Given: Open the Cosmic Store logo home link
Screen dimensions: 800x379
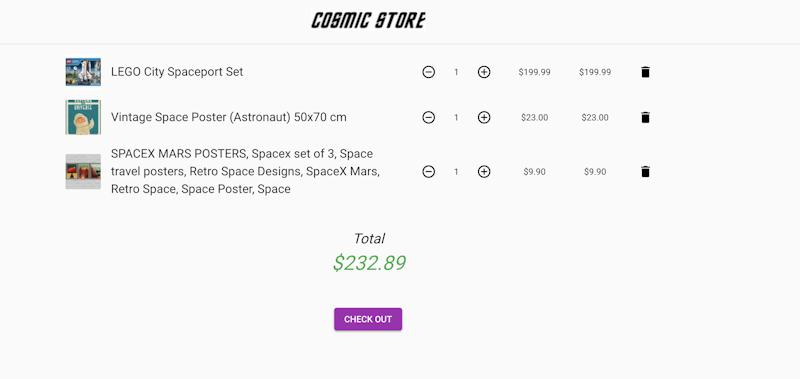Looking at the screenshot, I should point(368,20).
